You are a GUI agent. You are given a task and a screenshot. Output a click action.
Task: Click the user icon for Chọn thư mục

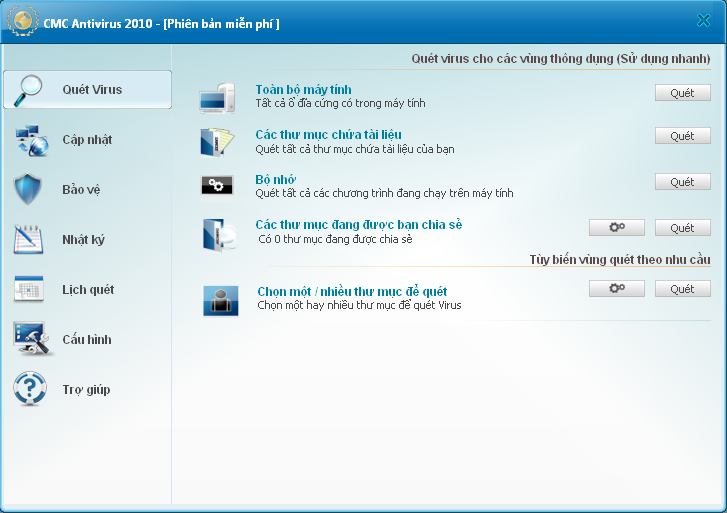[x=221, y=301]
